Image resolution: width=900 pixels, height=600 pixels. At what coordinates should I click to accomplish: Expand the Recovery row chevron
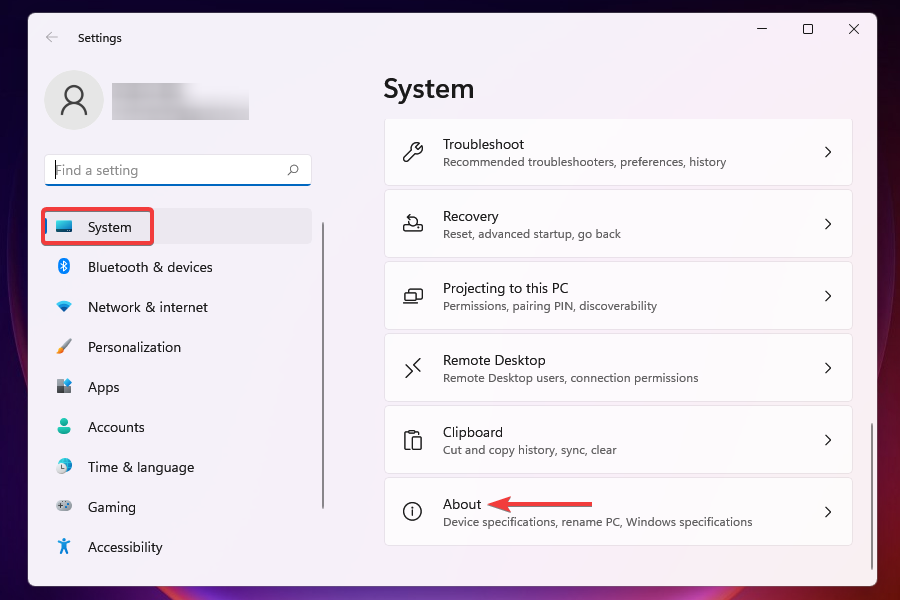tap(827, 224)
